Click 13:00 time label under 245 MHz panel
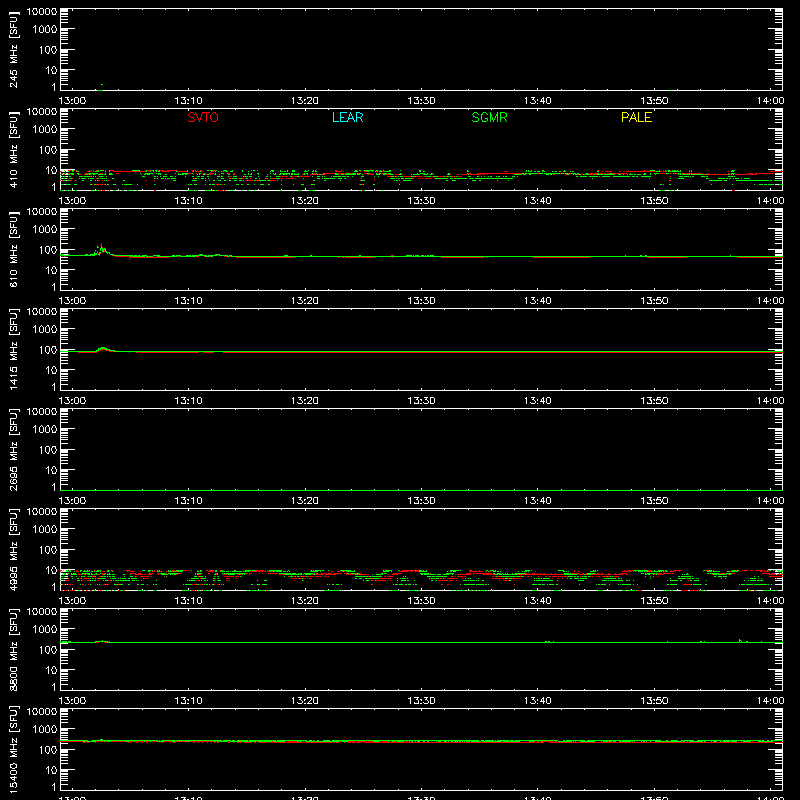Image resolution: width=800 pixels, height=800 pixels. click(x=72, y=101)
